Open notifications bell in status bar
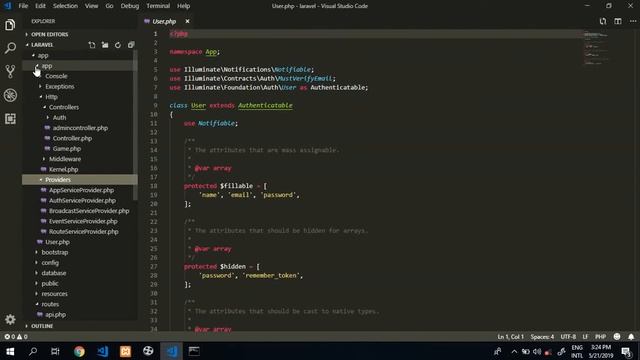Image resolution: width=640 pixels, height=360 pixels. coord(631,337)
